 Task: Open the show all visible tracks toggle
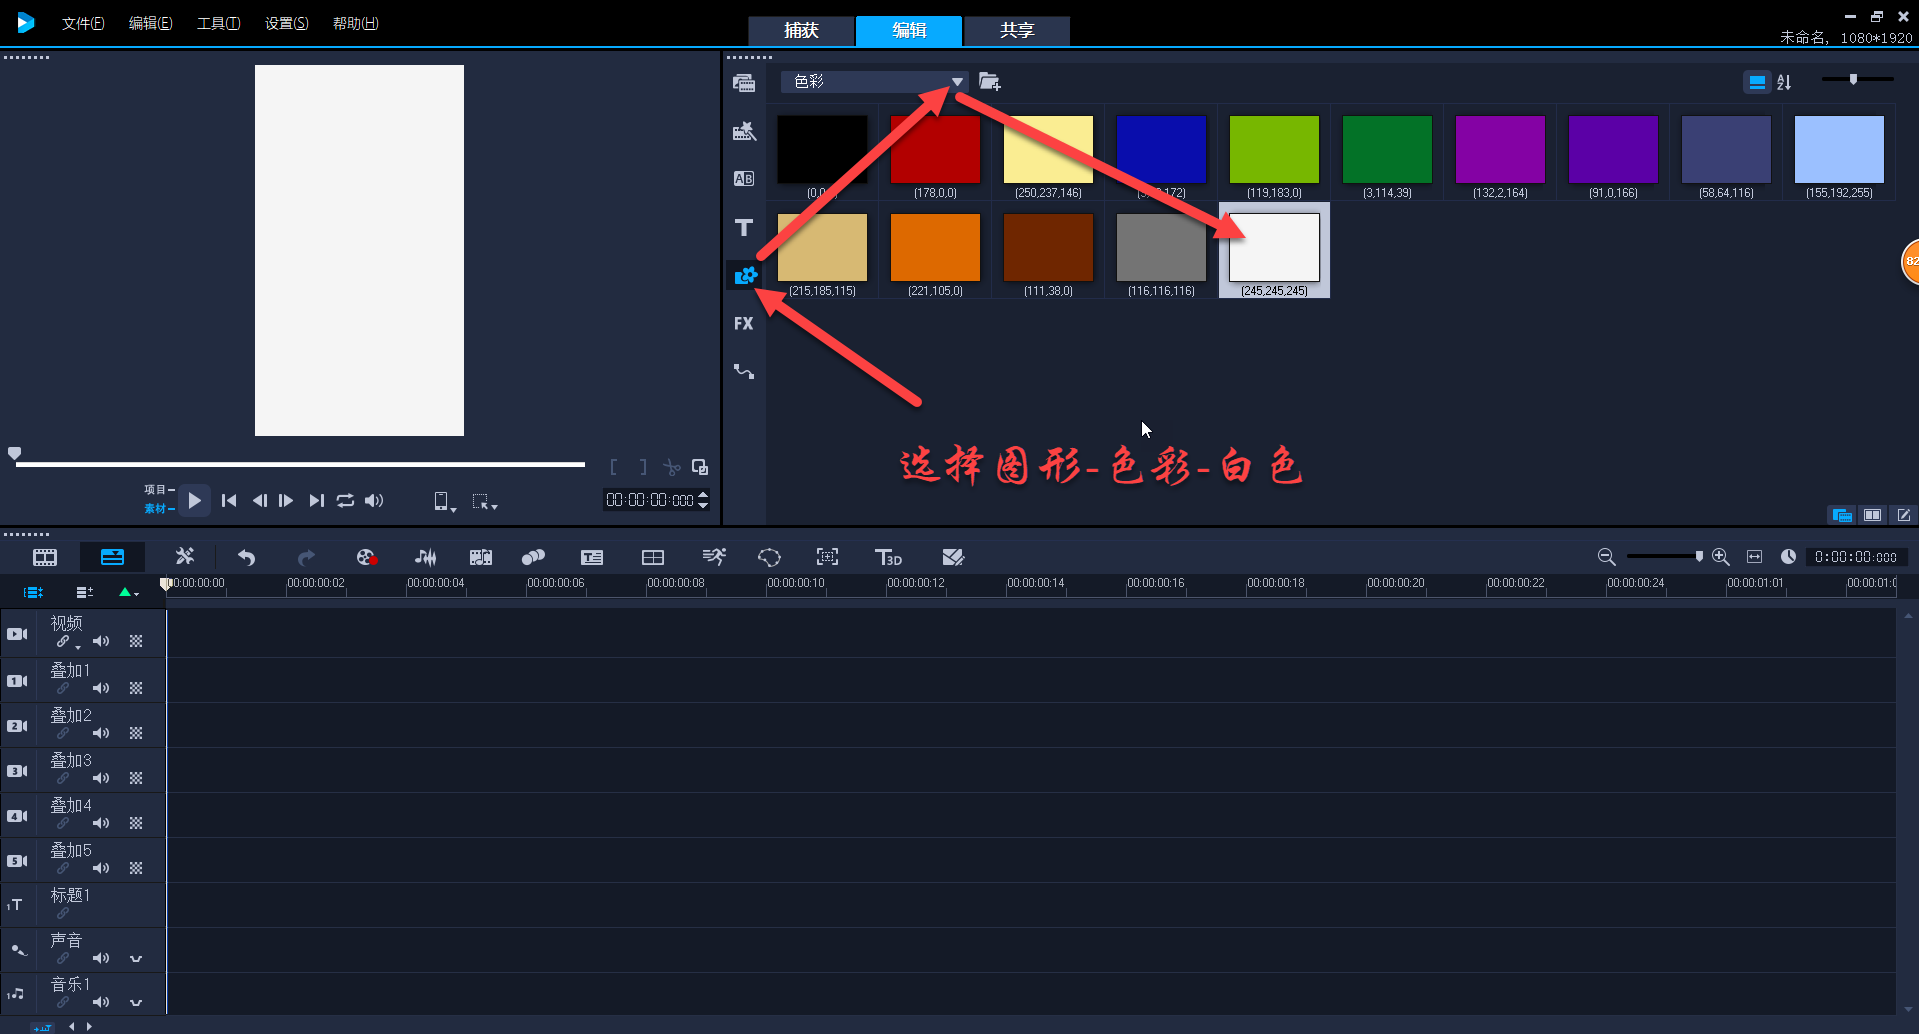click(33, 592)
